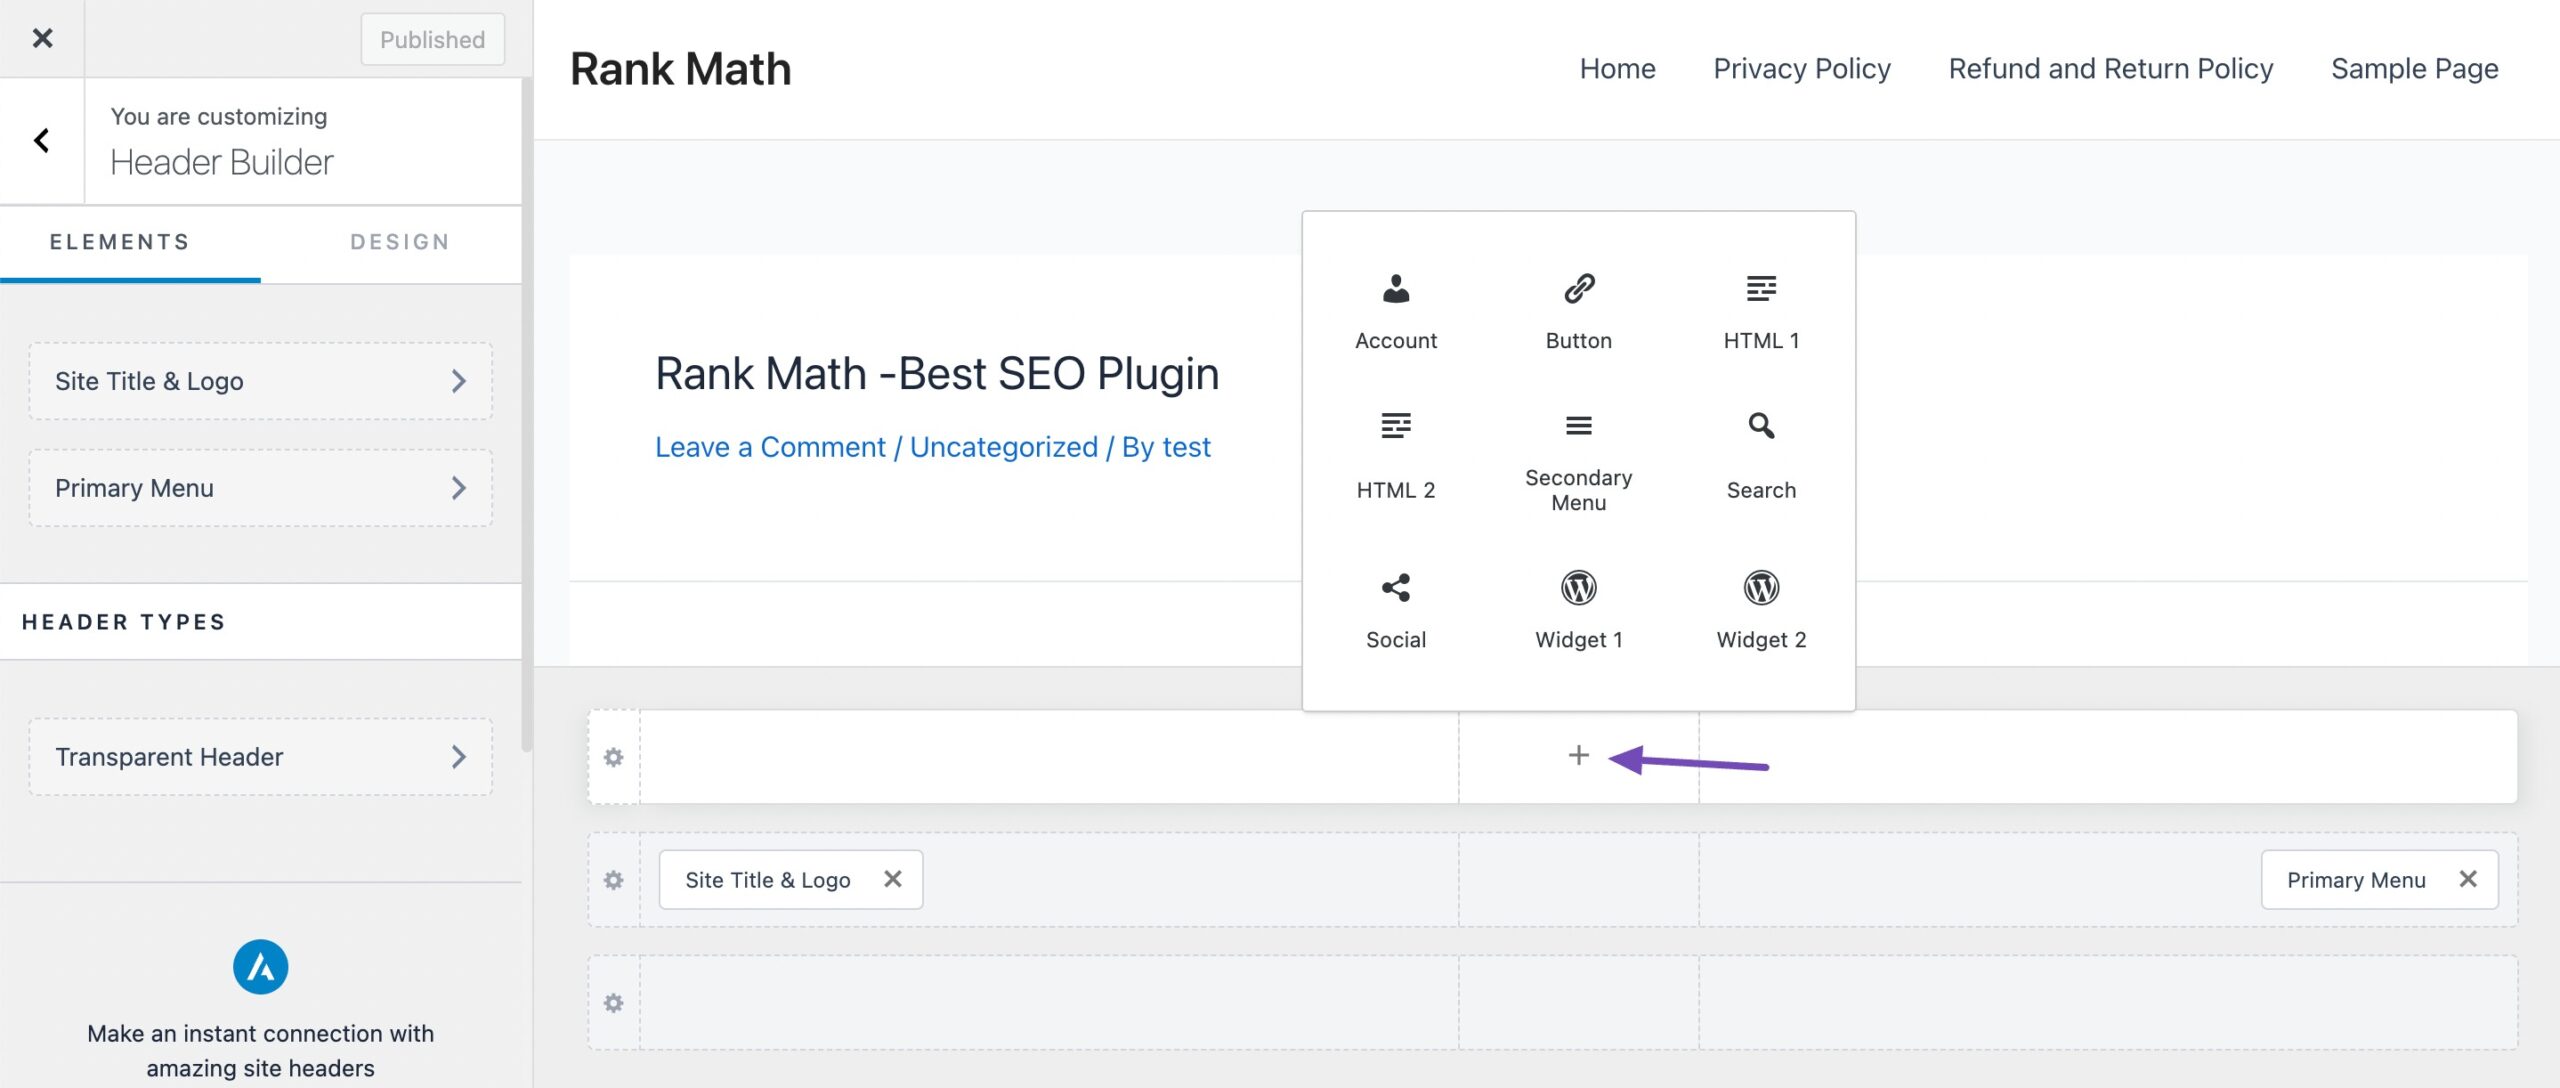The image size is (2560, 1088).
Task: Expand Transparent Header settings
Action: (260, 757)
